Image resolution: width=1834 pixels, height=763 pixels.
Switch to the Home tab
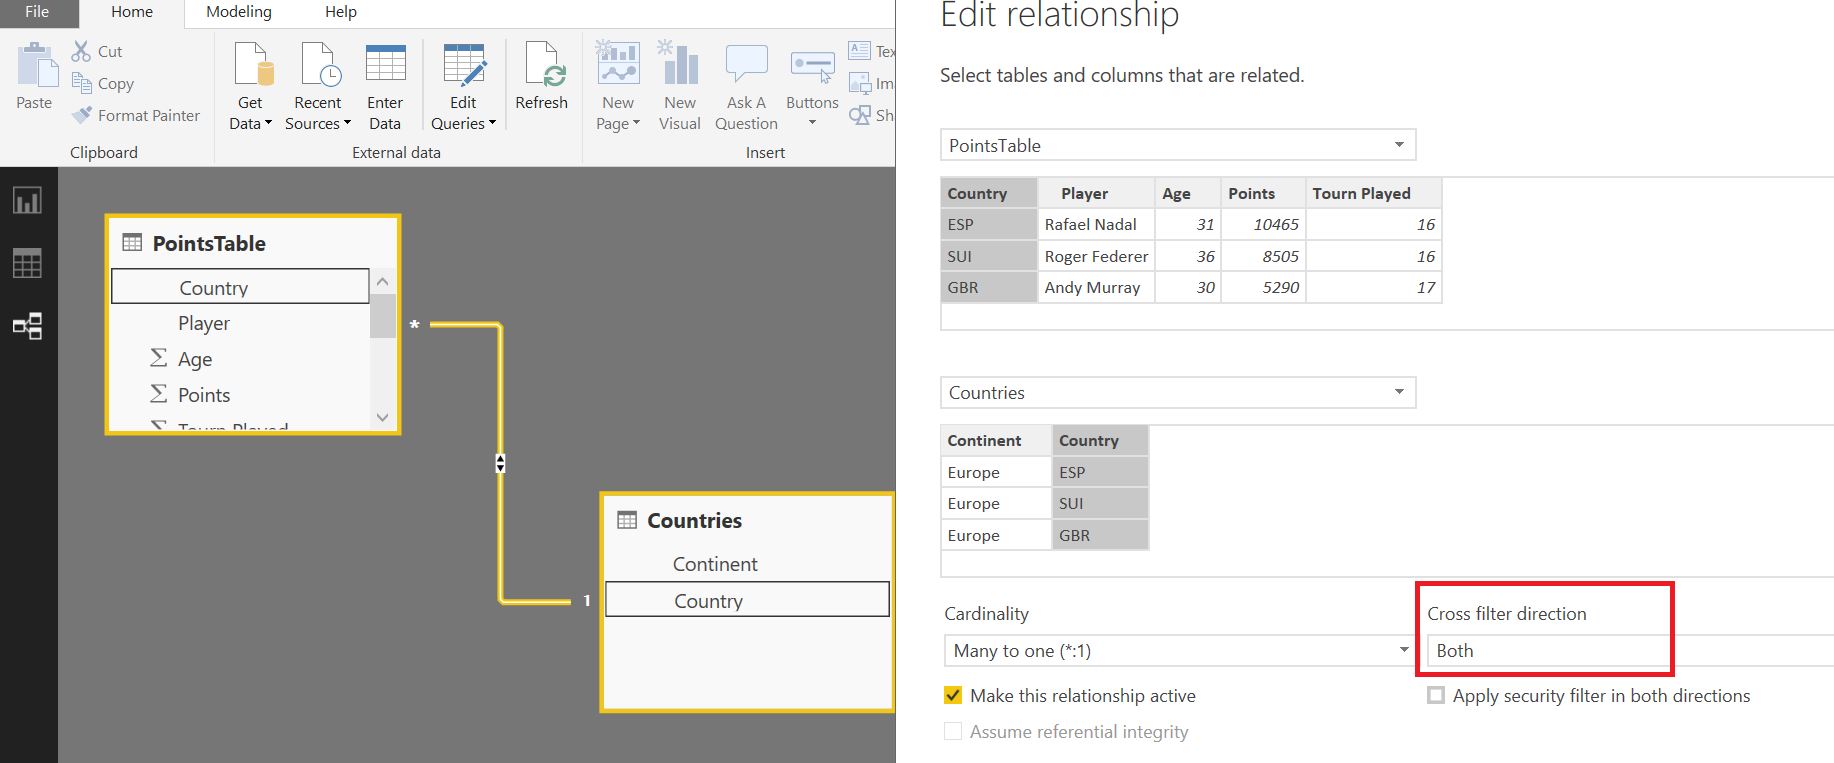coord(132,12)
